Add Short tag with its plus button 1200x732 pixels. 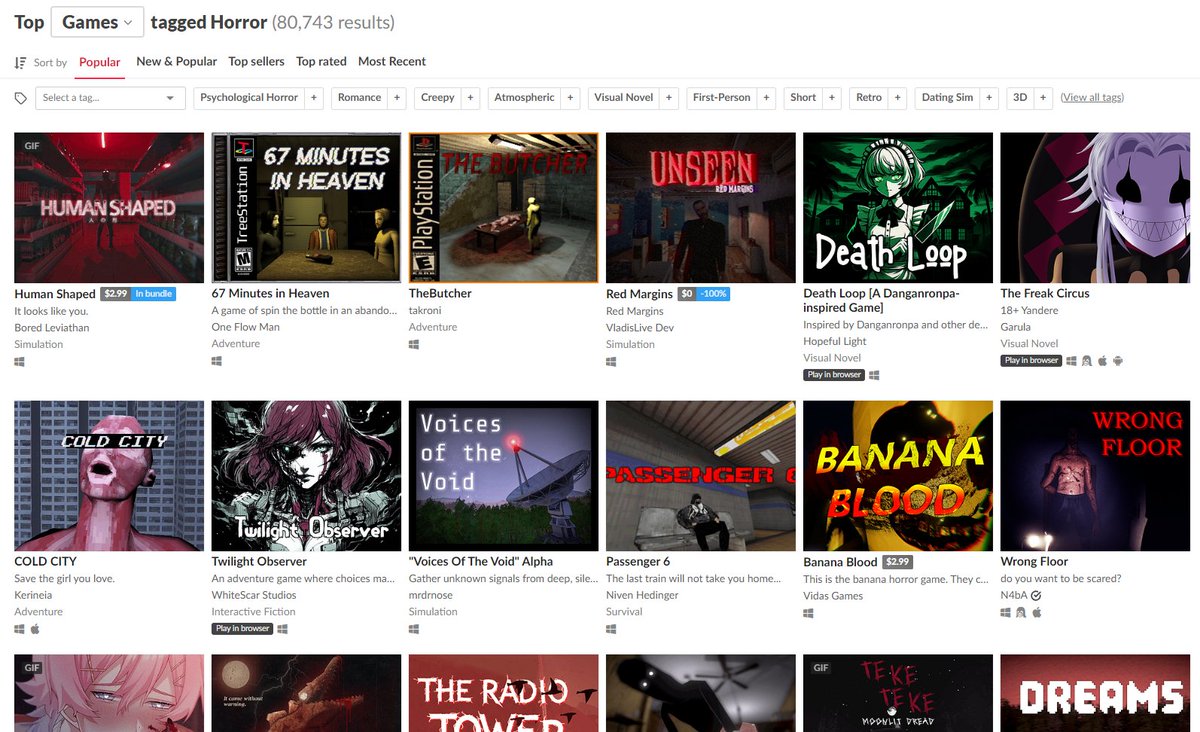click(x=831, y=98)
